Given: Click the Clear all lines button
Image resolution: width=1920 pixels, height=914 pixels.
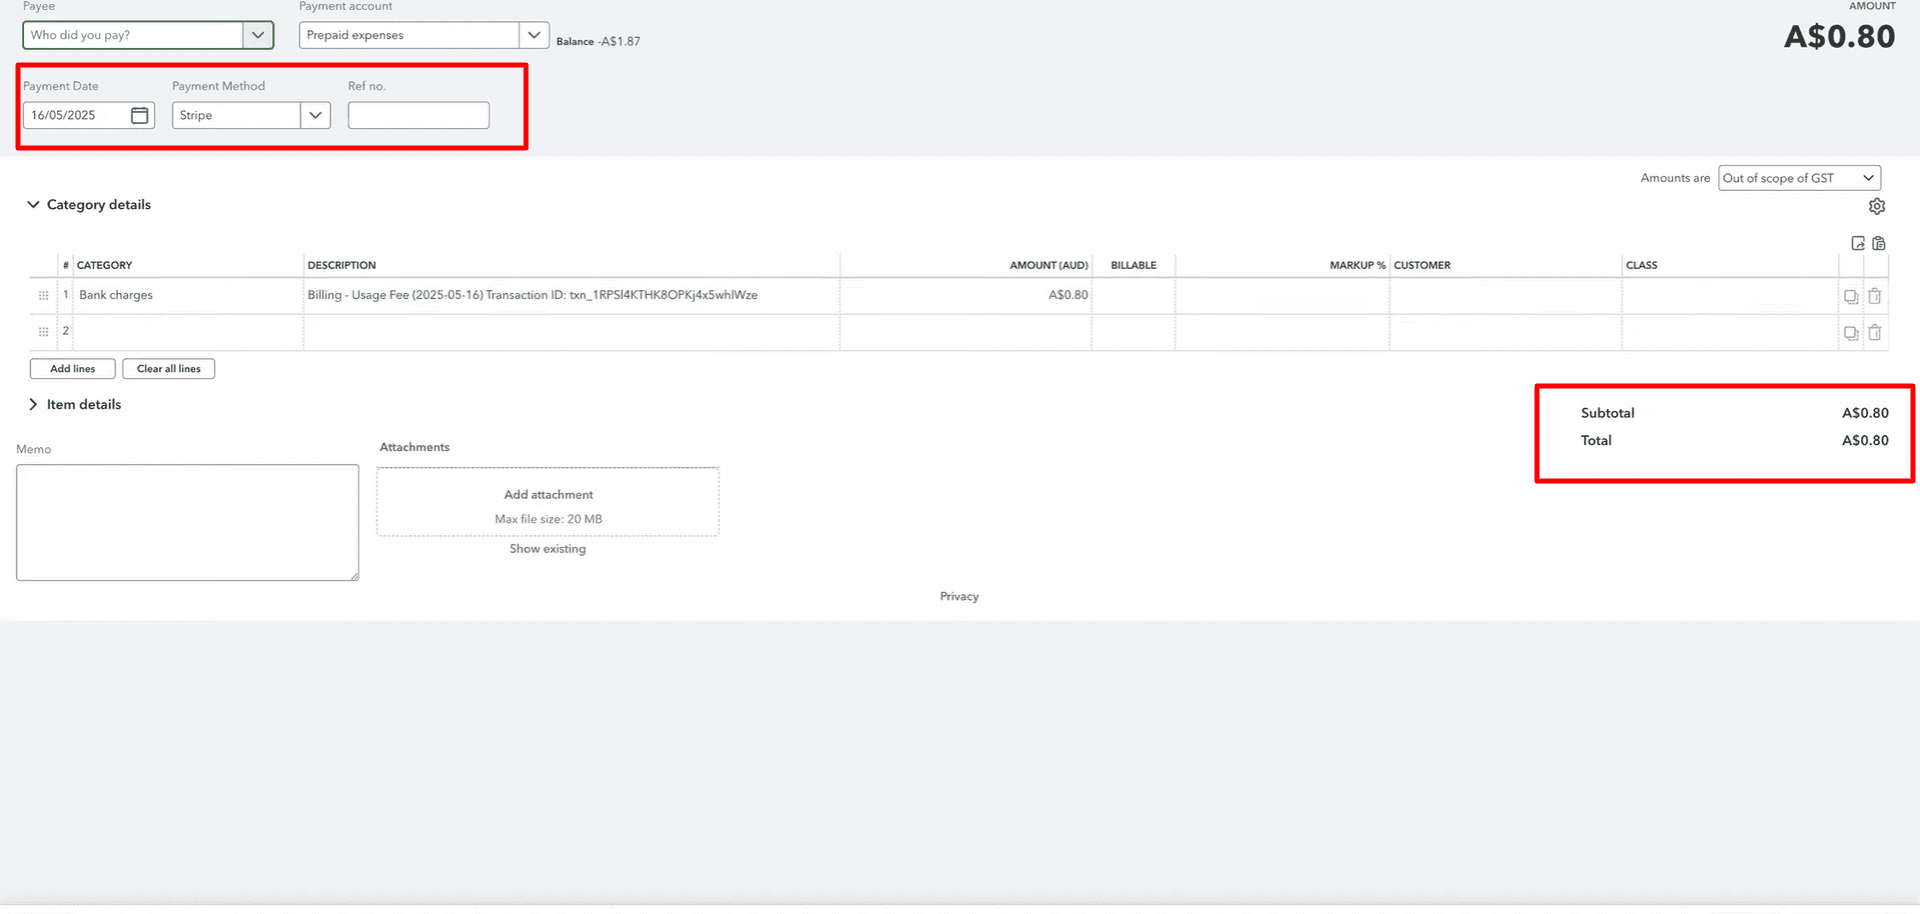Looking at the screenshot, I should pos(168,369).
